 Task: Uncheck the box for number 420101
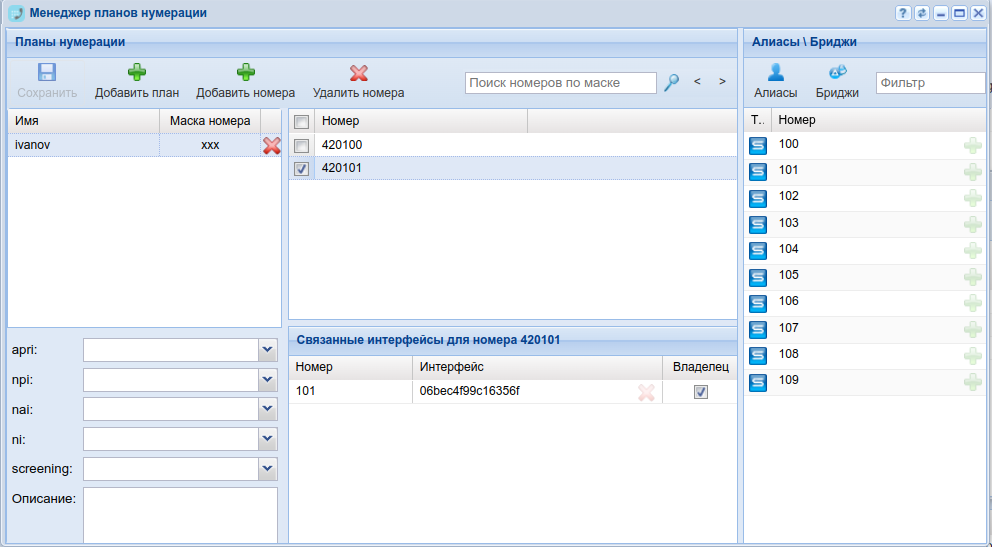click(302, 169)
